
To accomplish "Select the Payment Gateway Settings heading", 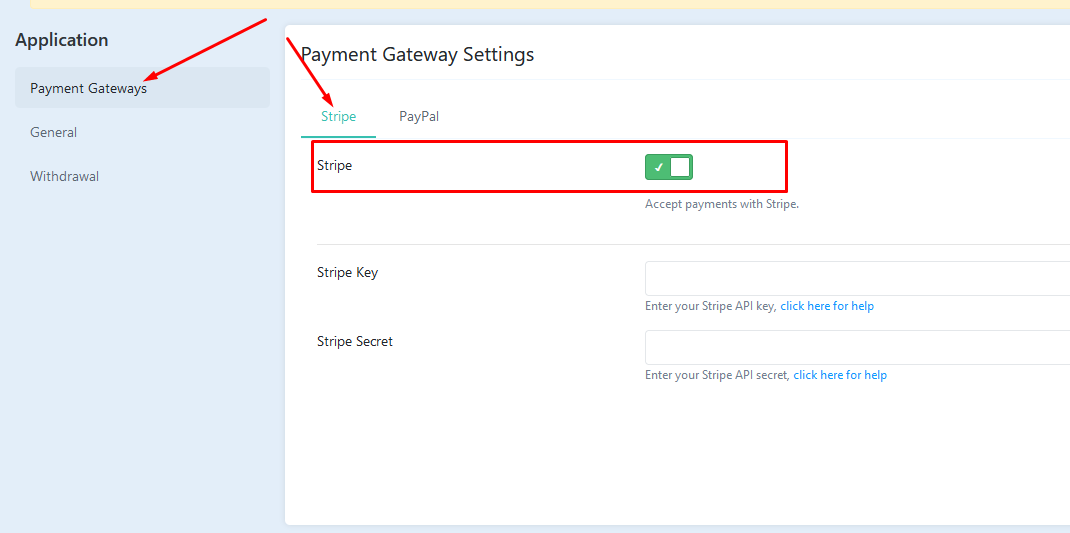I will [418, 54].
